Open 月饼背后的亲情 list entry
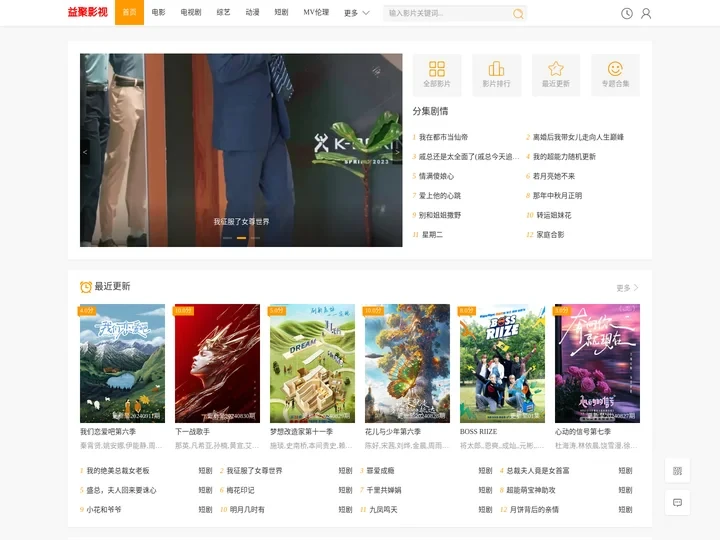This screenshot has height=540, width=720. tap(534, 510)
